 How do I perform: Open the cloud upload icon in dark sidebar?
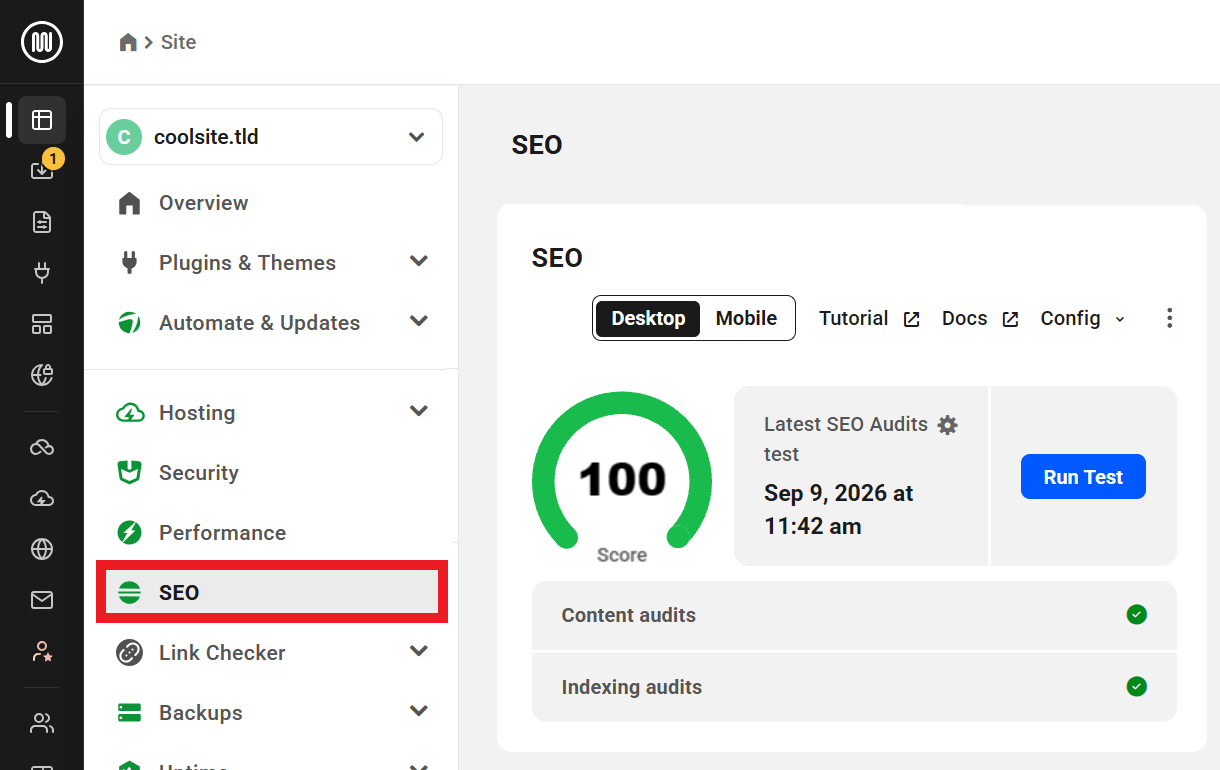point(42,498)
